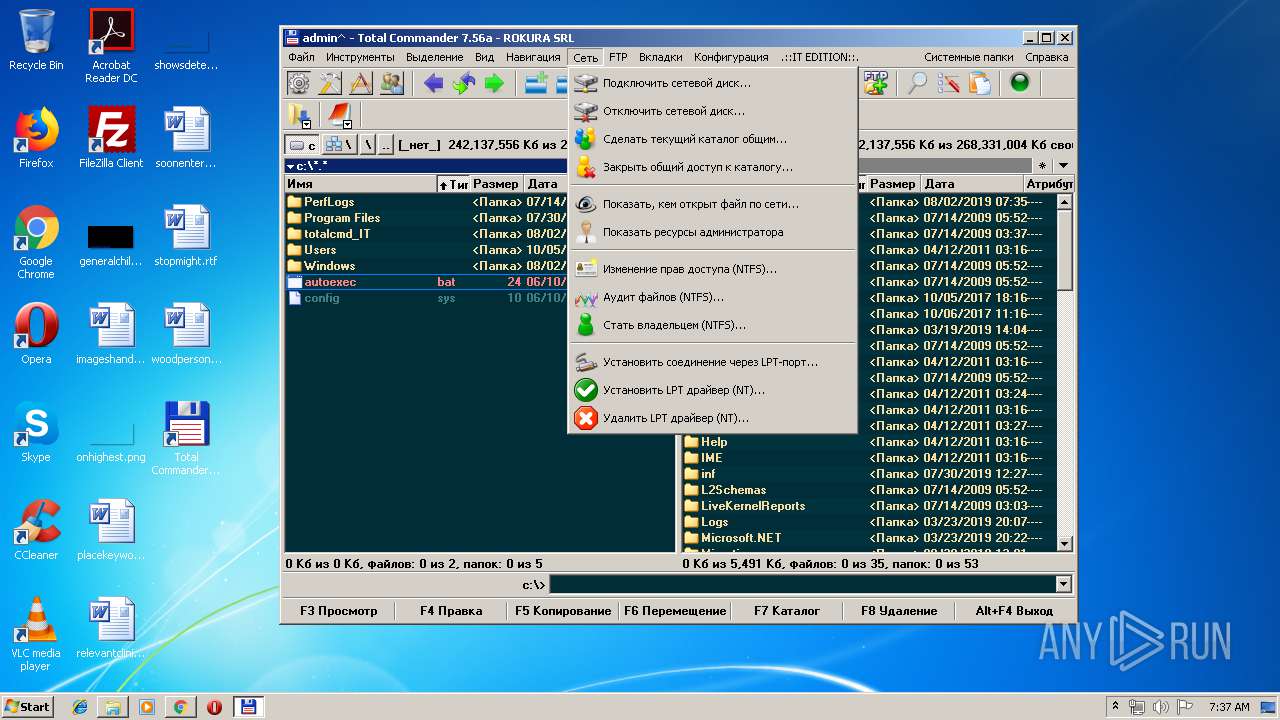The width and height of the screenshot is (1280, 720).
Task: Choose 'Установить соединение через LPT-порт...'
Action: [x=713, y=362]
